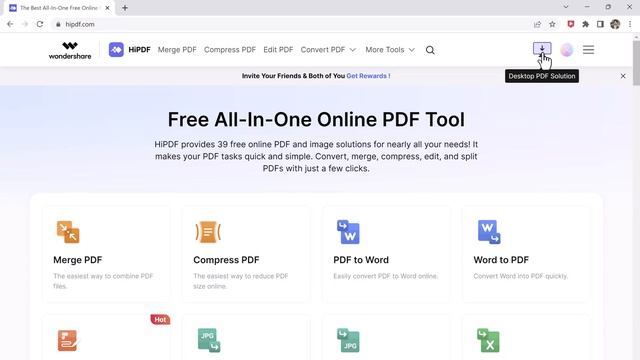Open Edit PDF in navigation bar

tap(278, 50)
